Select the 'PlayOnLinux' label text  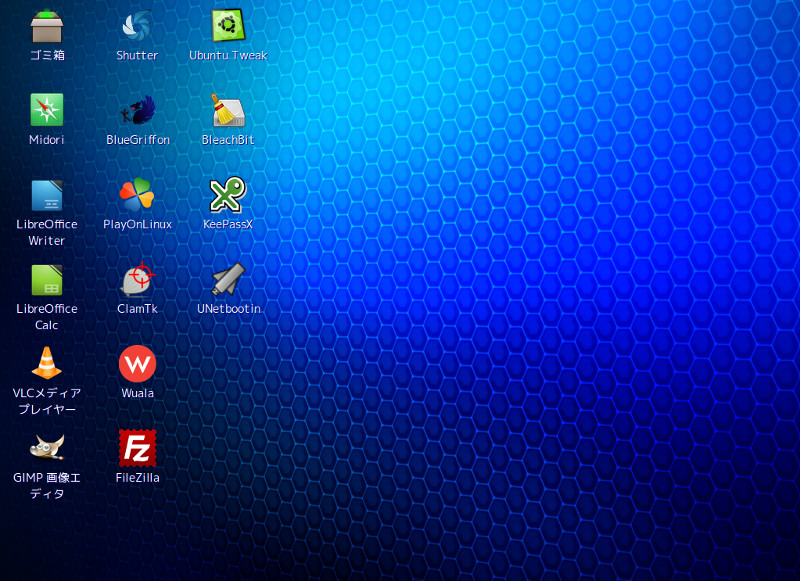pyautogui.click(x=137, y=224)
